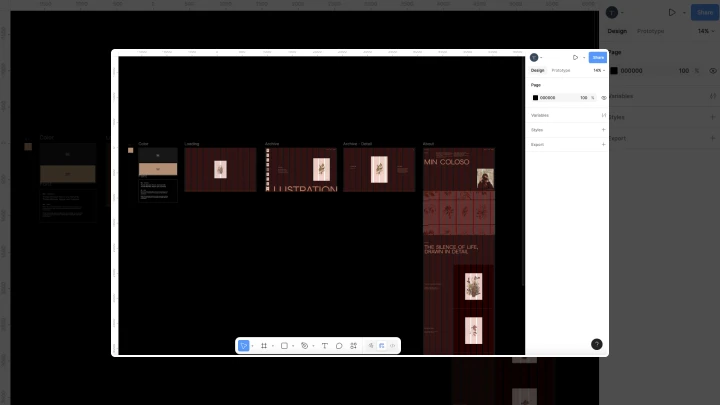Click the THE SILENCE OF LIFE heading
This screenshot has height=405, width=720.
click(451, 249)
